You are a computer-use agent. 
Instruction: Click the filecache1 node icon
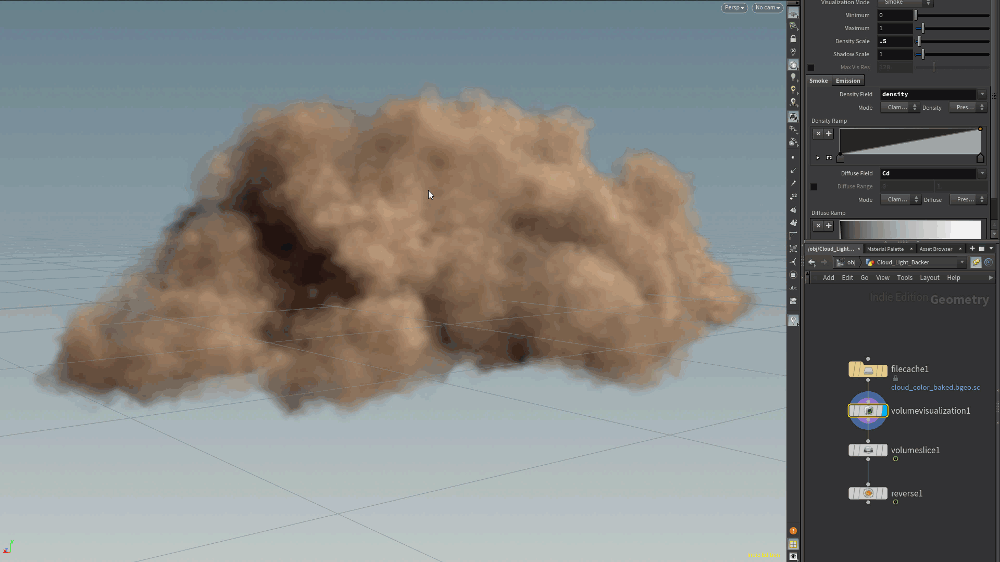868,369
